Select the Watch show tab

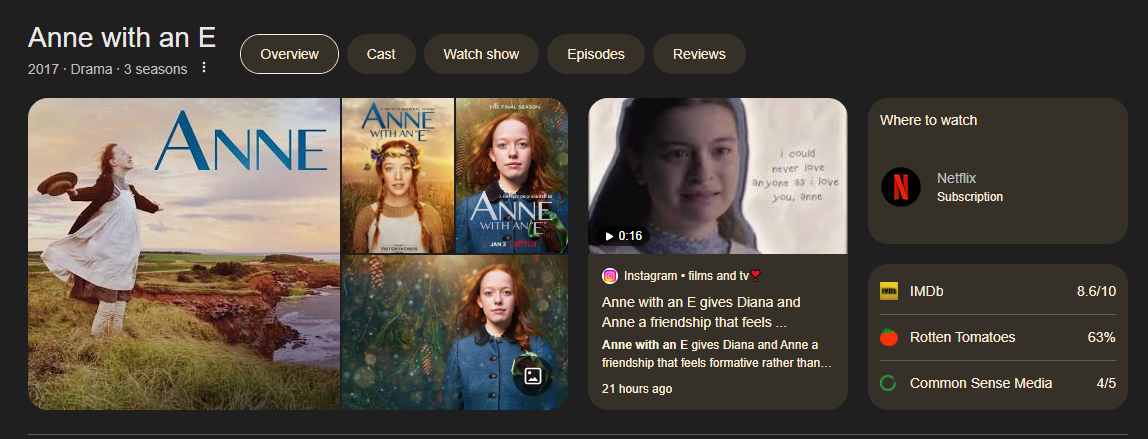point(481,54)
